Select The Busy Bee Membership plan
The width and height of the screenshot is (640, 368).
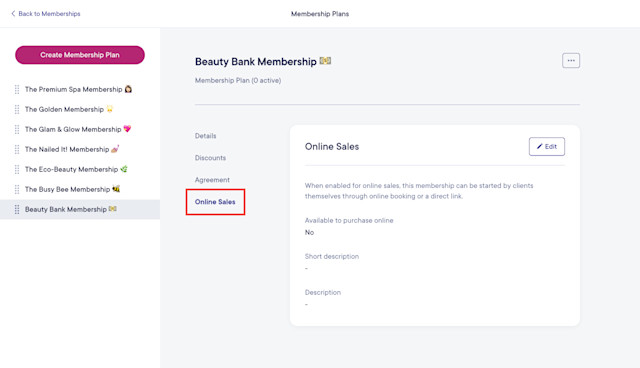(x=72, y=189)
